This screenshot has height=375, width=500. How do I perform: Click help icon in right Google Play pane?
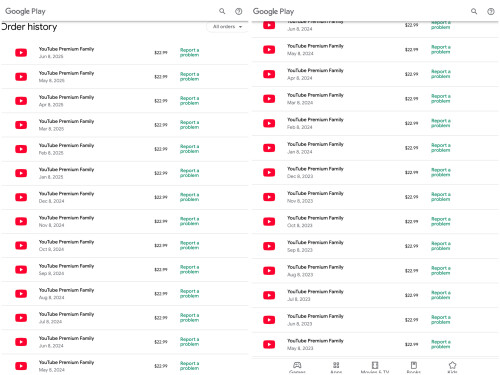coord(491,11)
